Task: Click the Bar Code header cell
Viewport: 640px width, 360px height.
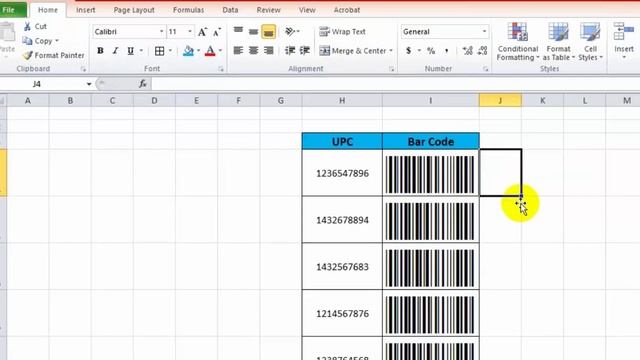Action: 431,142
